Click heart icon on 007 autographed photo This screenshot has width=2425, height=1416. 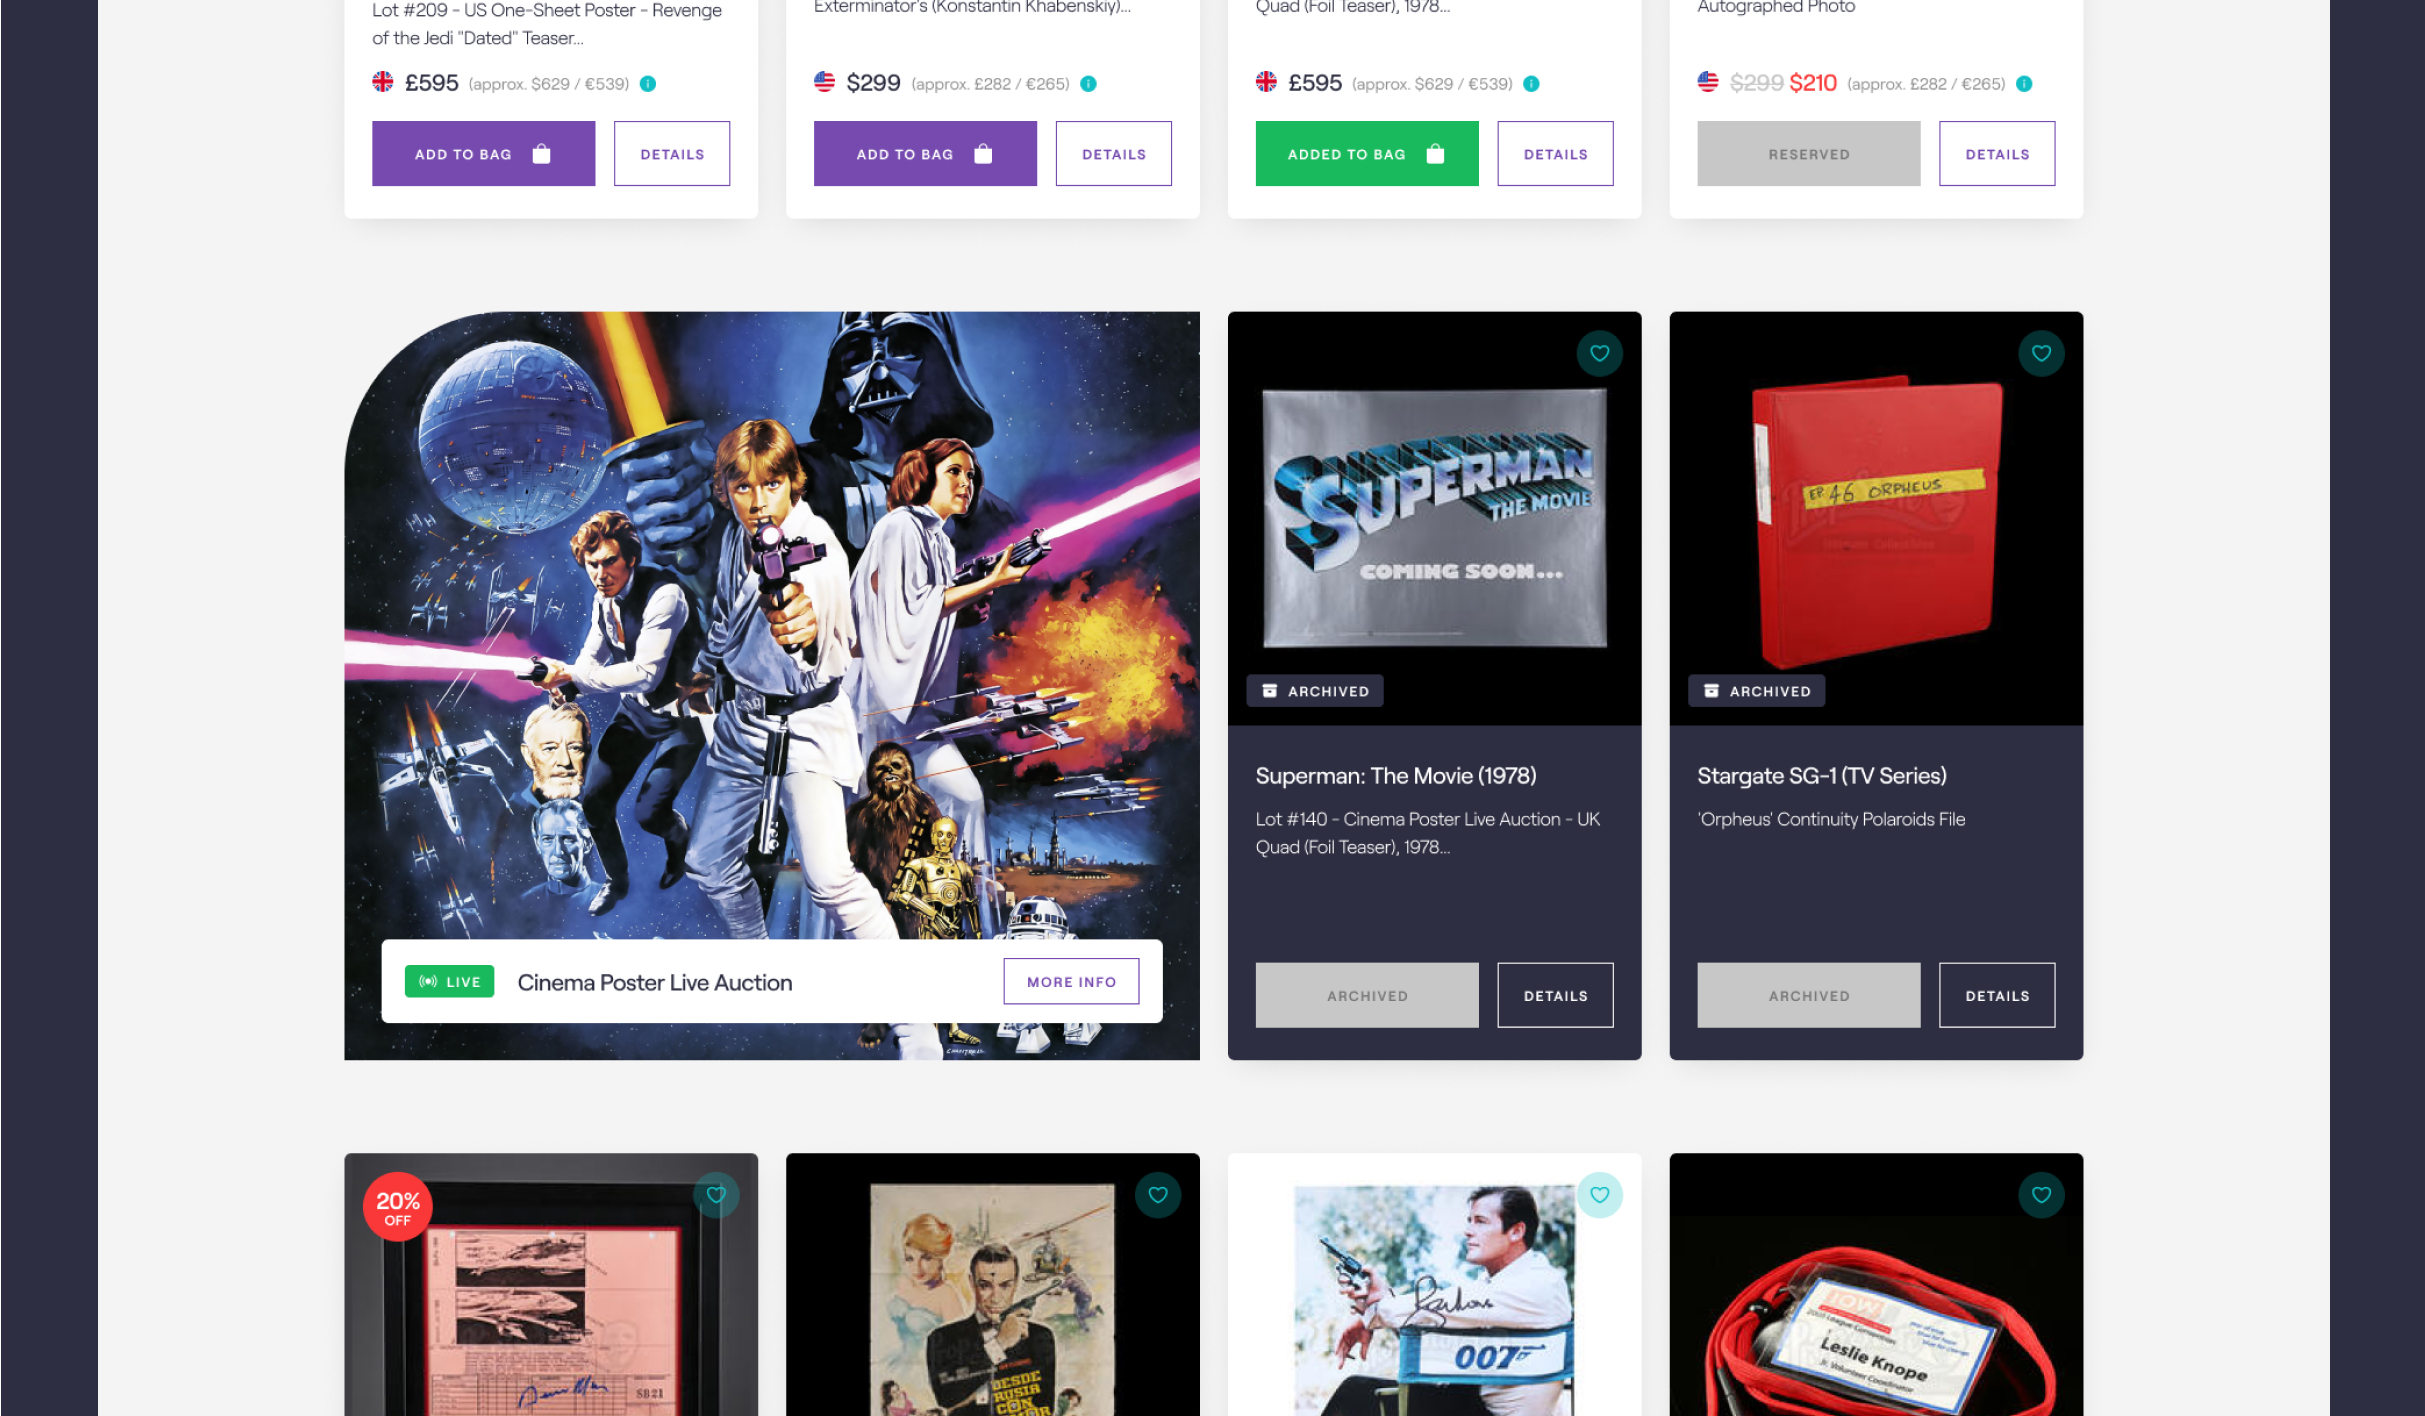point(1599,1195)
